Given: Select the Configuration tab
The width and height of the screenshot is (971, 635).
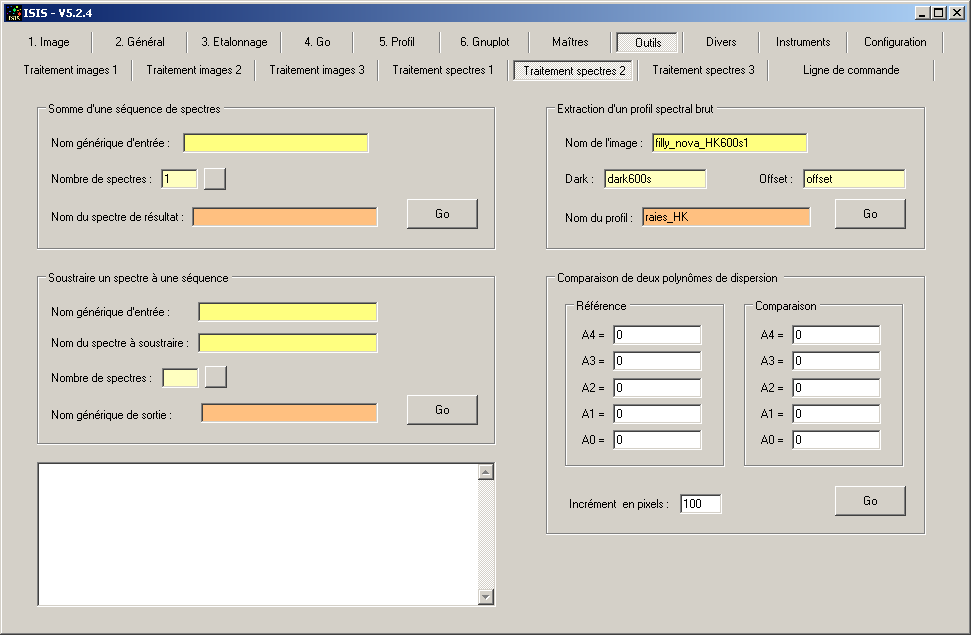Looking at the screenshot, I should pyautogui.click(x=895, y=42).
